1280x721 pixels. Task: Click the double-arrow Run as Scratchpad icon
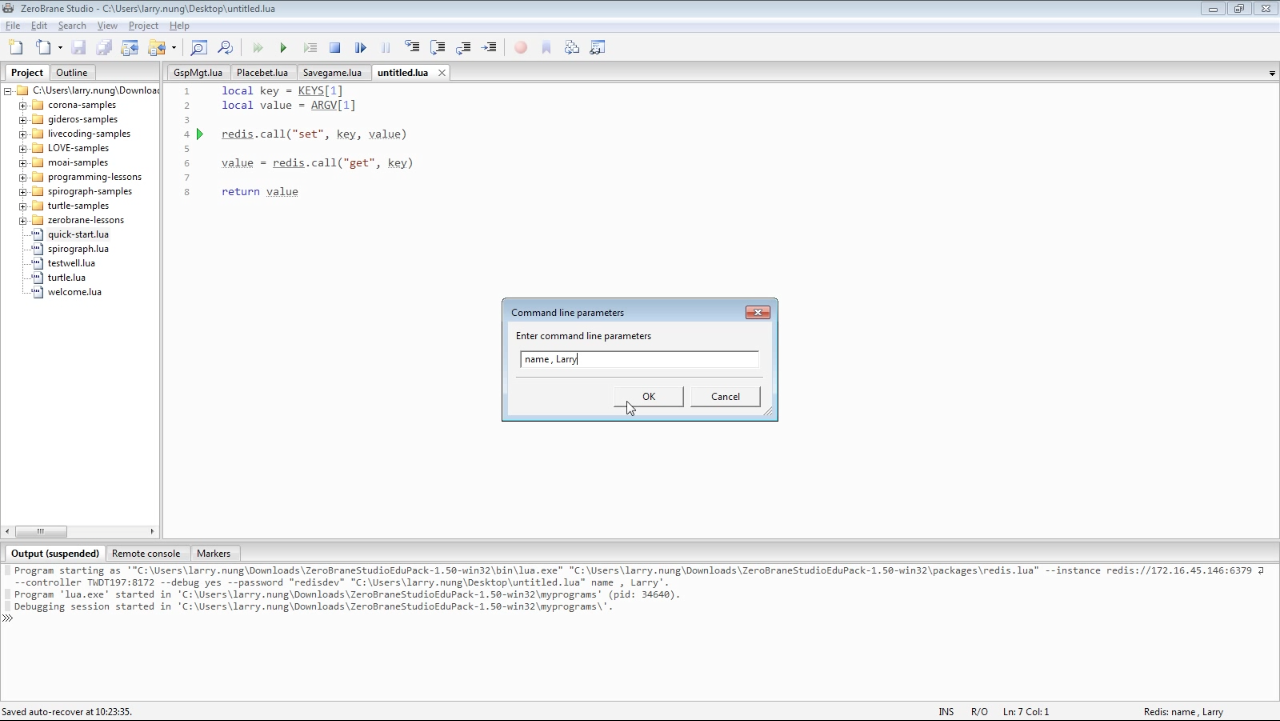click(257, 47)
